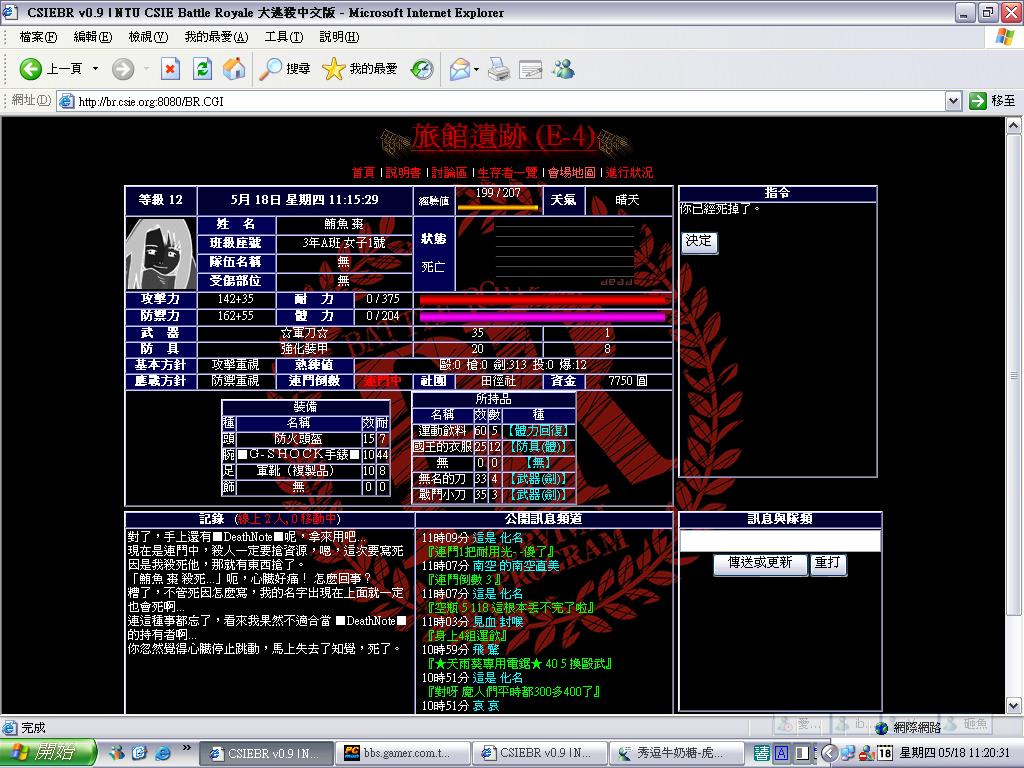Open the 檢視(V) menu

(x=148, y=37)
